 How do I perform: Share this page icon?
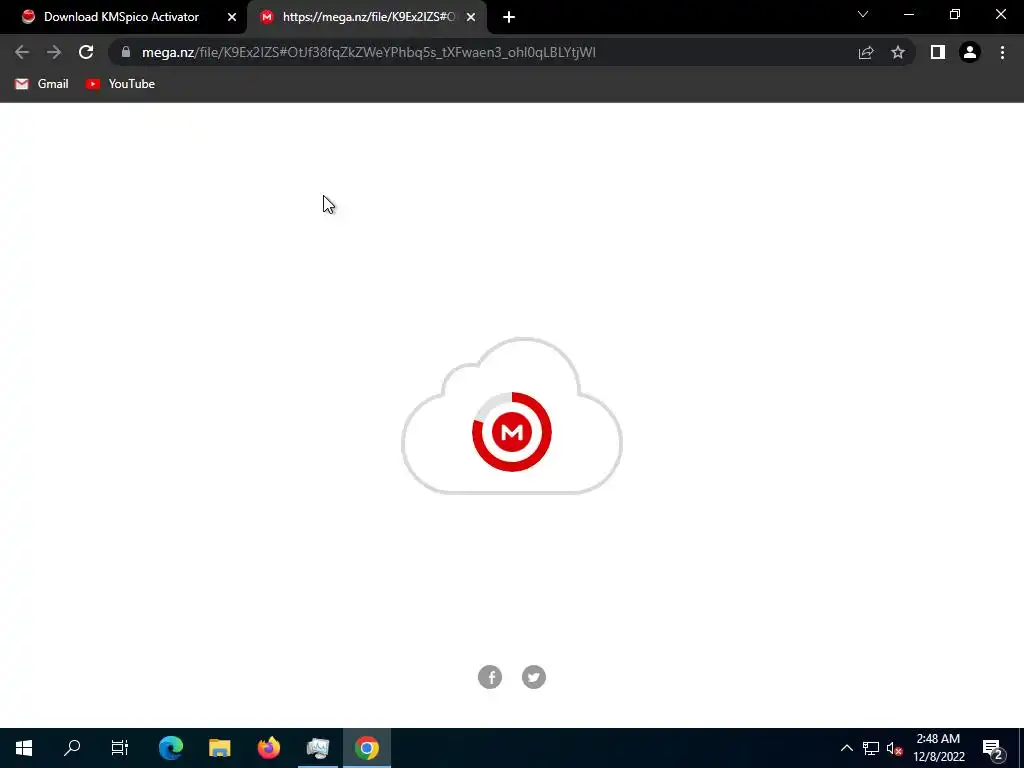point(866,52)
